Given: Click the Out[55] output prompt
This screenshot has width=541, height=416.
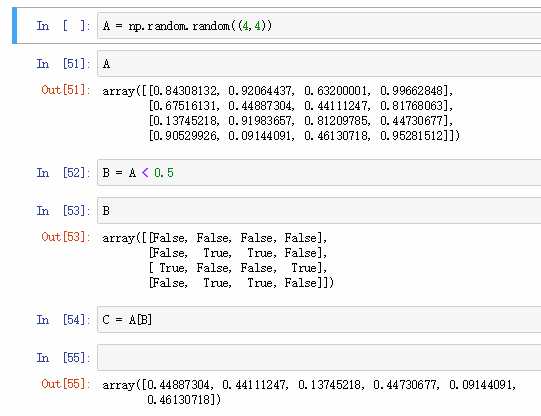Looking at the screenshot, I should tap(66, 384).
